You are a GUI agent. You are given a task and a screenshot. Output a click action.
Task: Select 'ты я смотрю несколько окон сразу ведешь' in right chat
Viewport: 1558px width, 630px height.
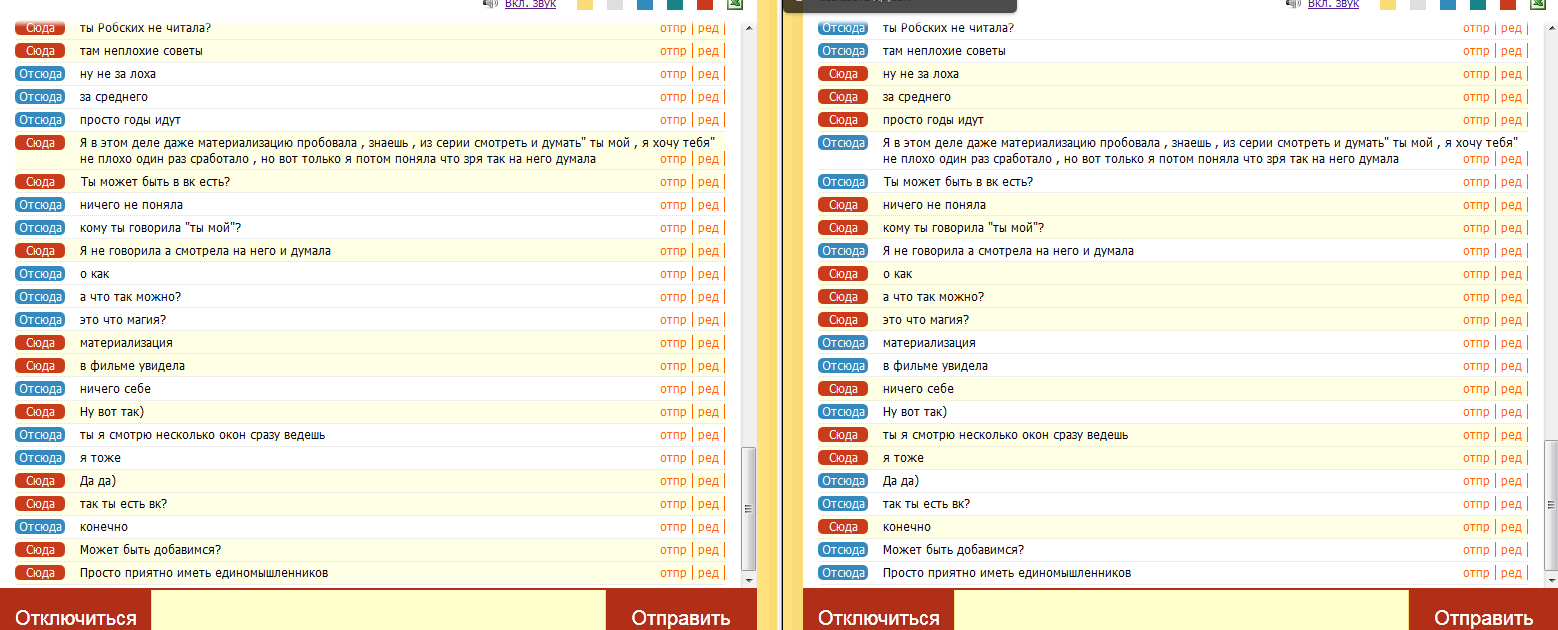[1005, 435]
